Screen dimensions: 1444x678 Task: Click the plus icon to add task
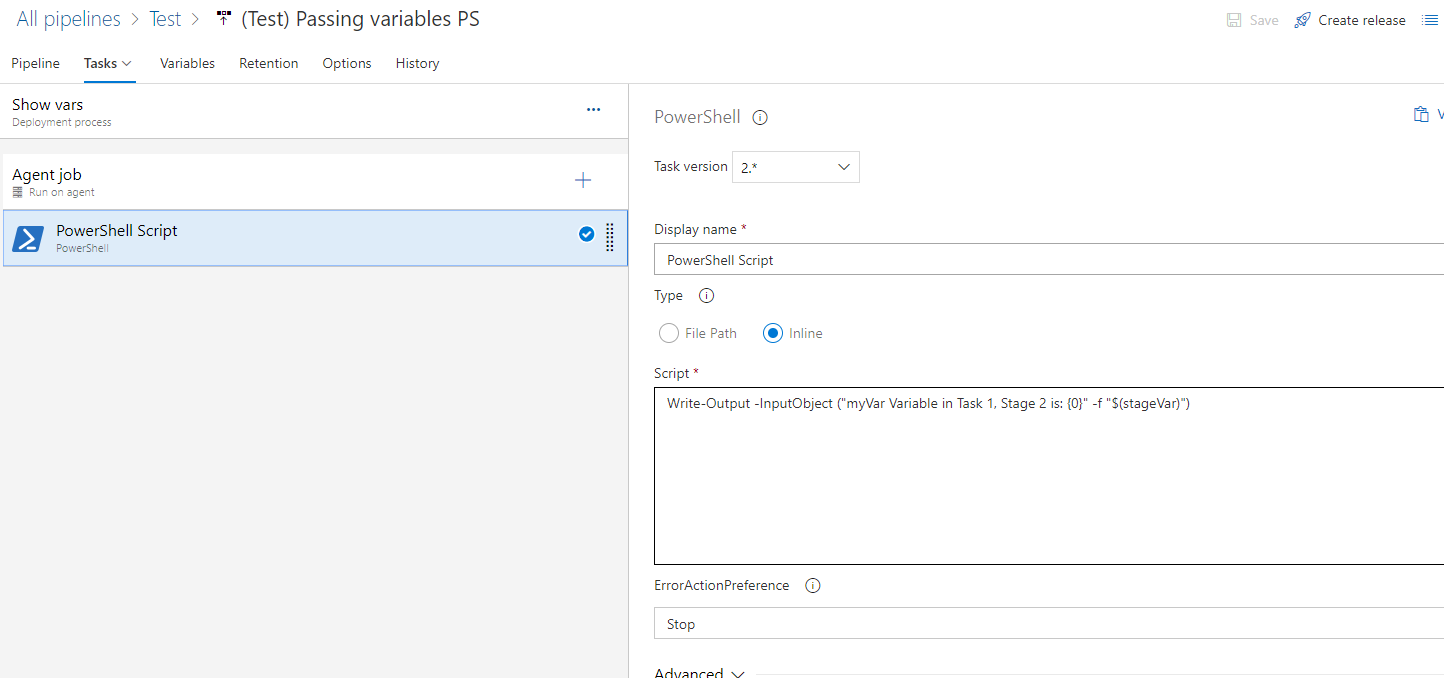pos(583,181)
